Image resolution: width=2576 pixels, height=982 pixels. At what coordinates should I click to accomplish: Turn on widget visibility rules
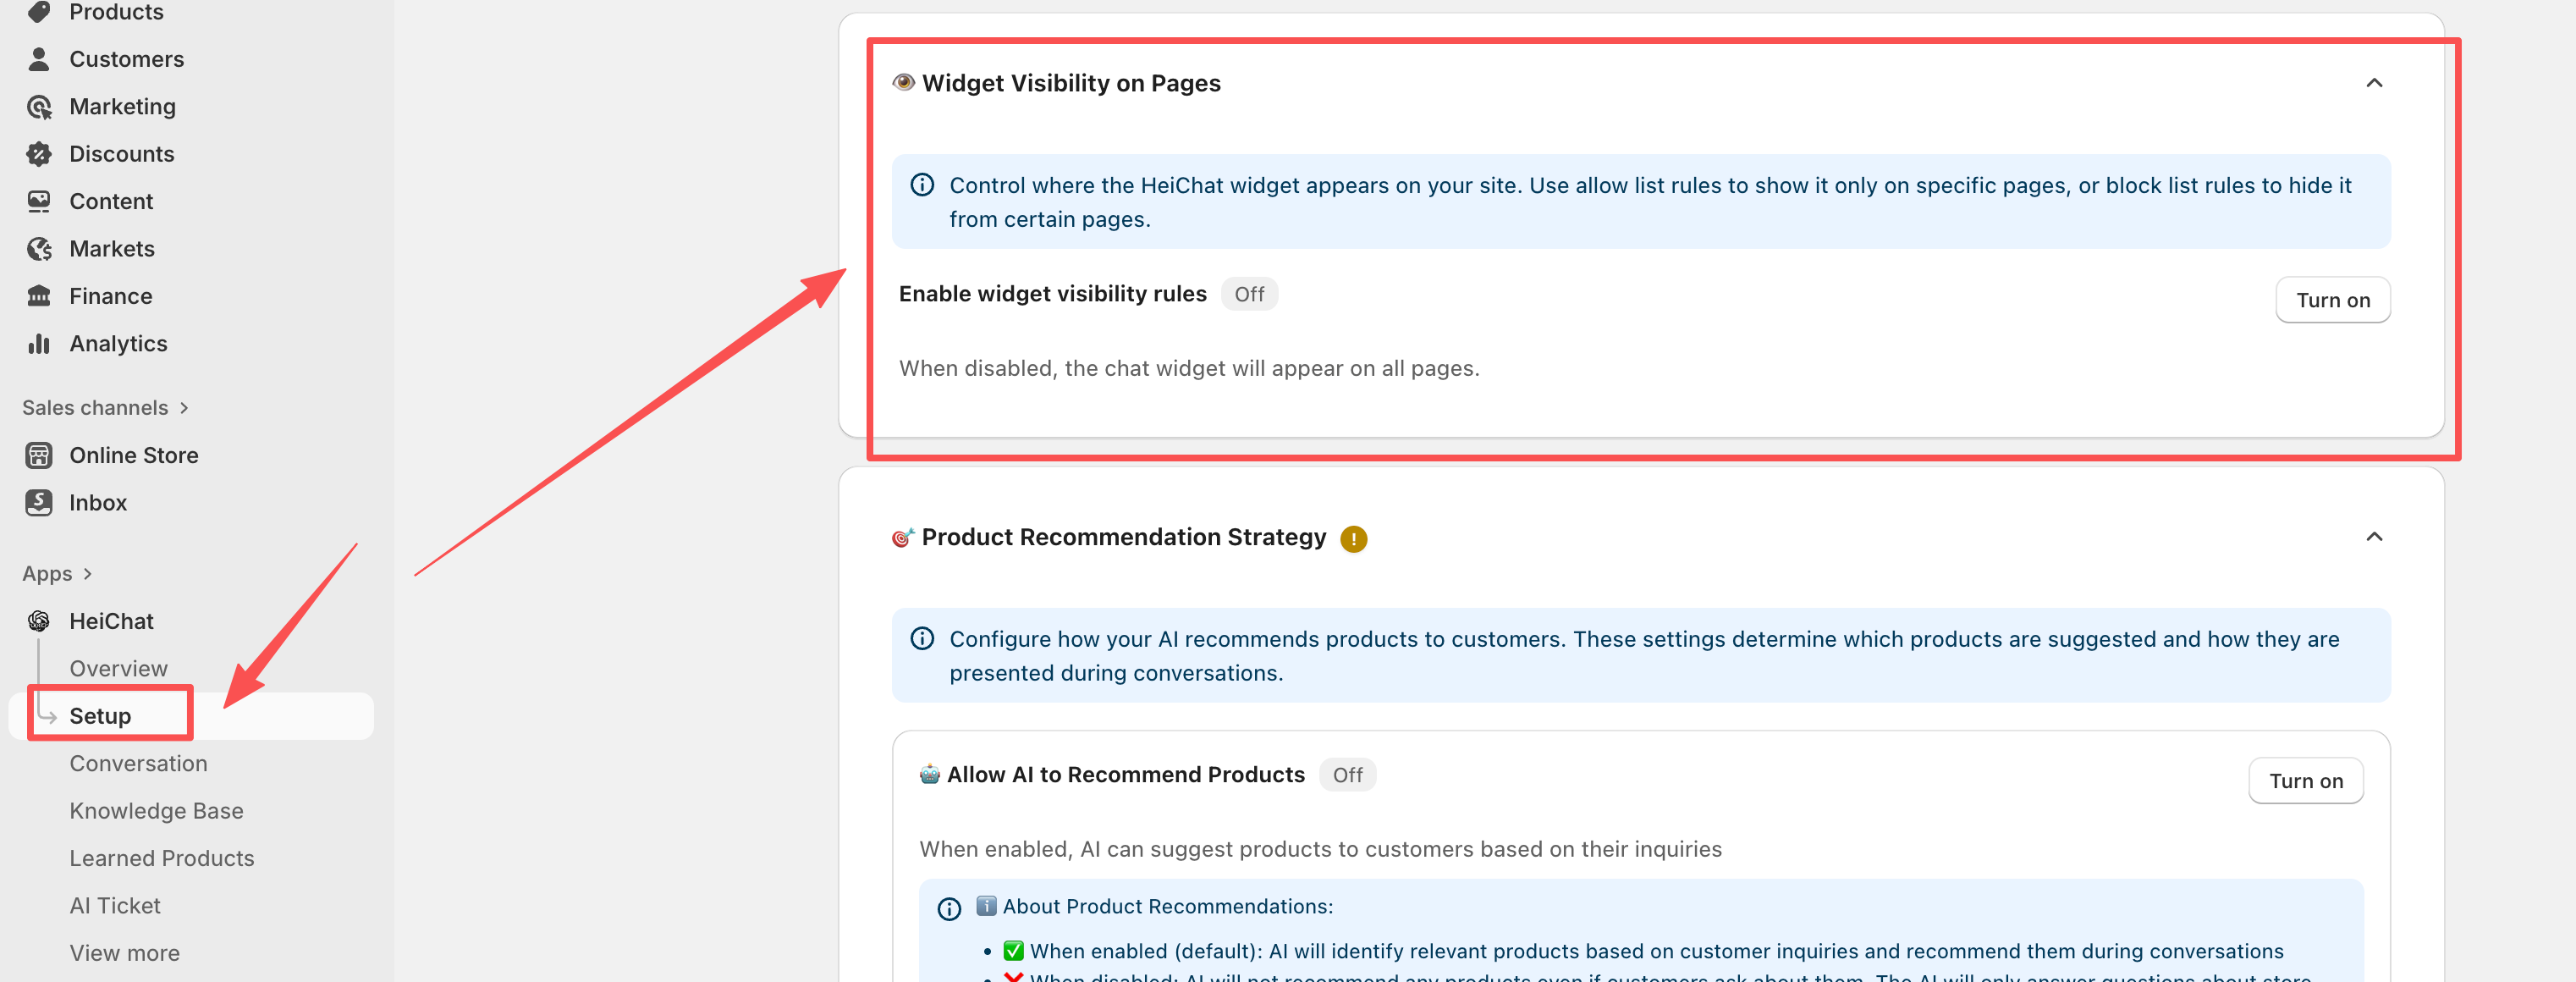pos(2331,300)
